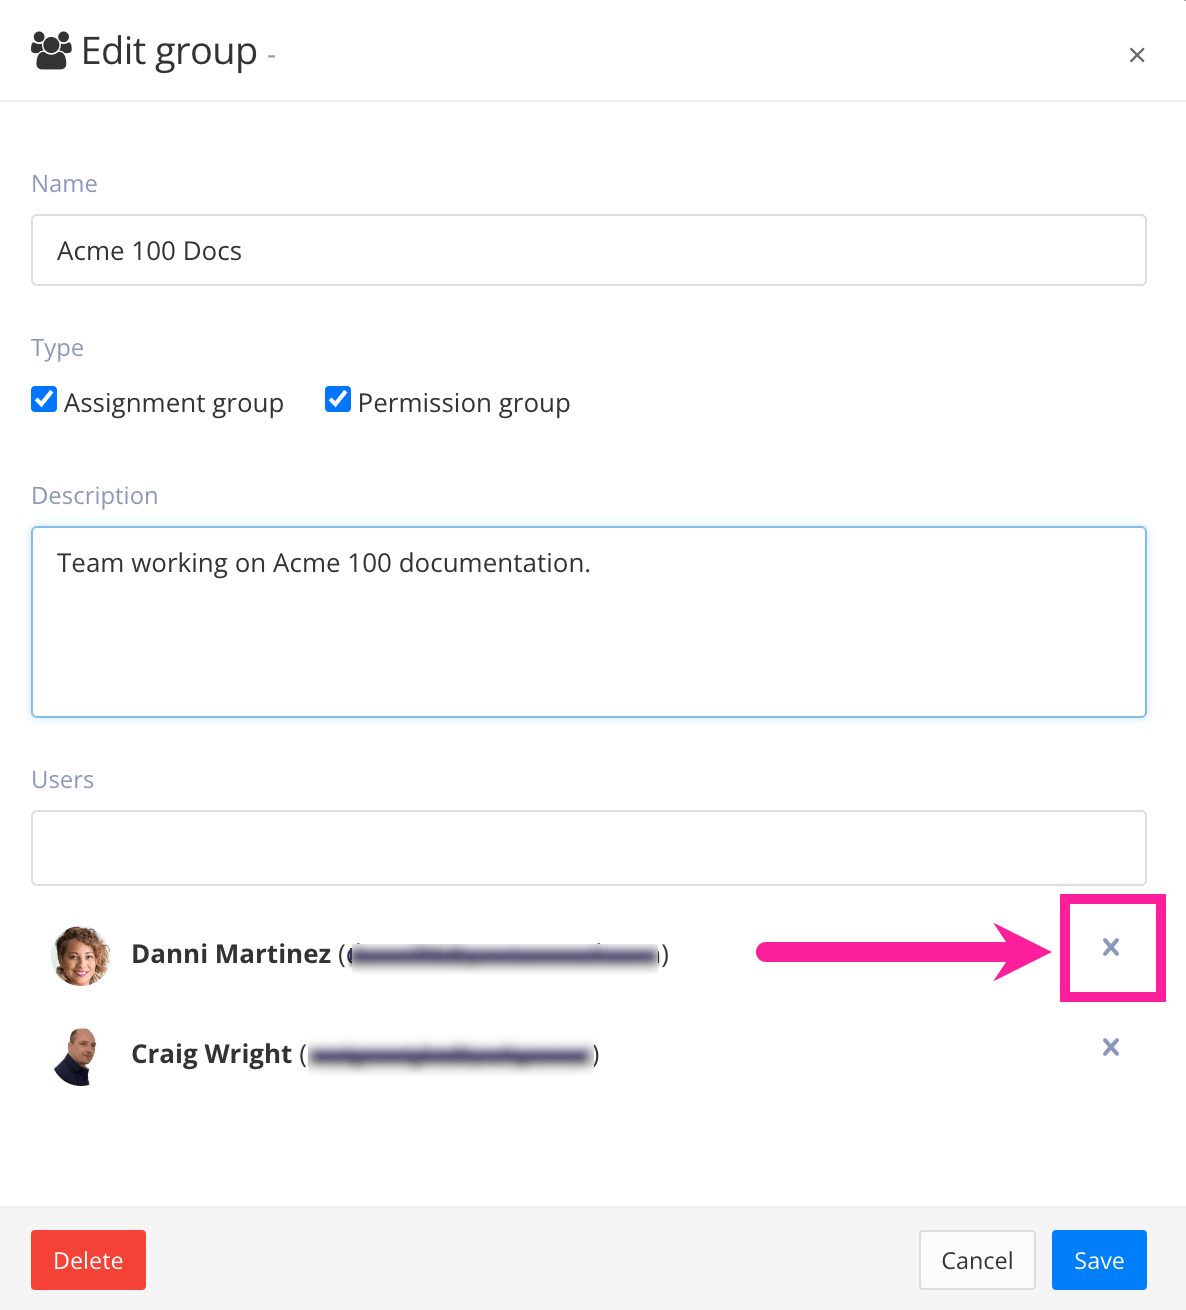Click the highlighted remove X in the pink box
This screenshot has width=1186, height=1310.
coord(1111,947)
